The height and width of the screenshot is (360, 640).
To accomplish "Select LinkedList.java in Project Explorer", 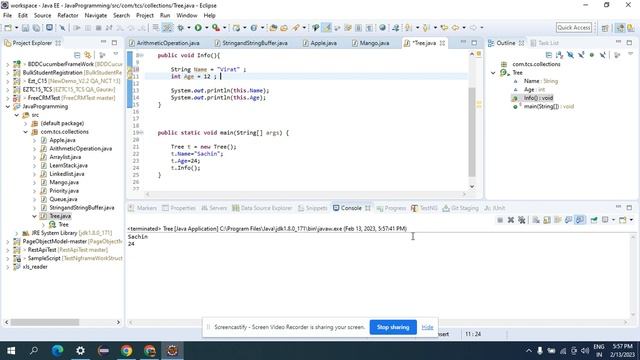I will pyautogui.click(x=67, y=174).
